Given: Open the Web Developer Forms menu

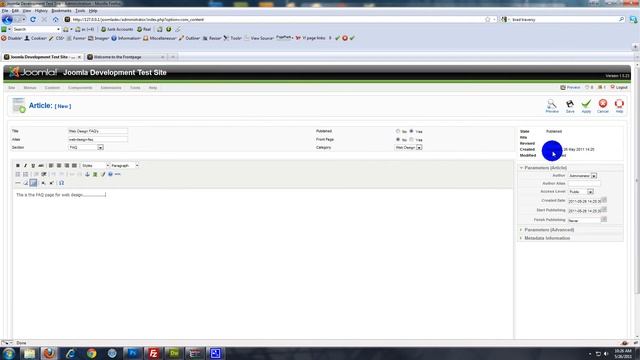Looking at the screenshot, I should (76, 38).
